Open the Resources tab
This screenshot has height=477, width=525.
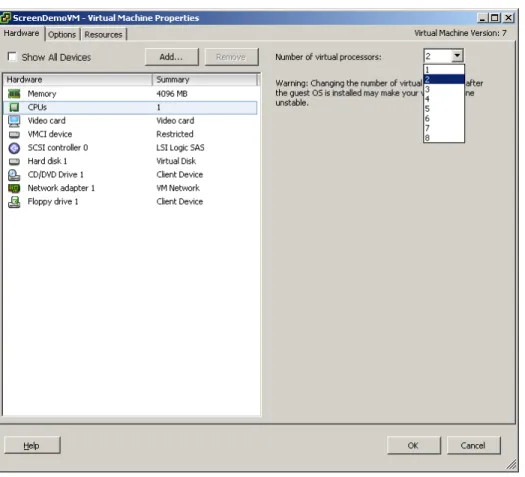point(103,34)
